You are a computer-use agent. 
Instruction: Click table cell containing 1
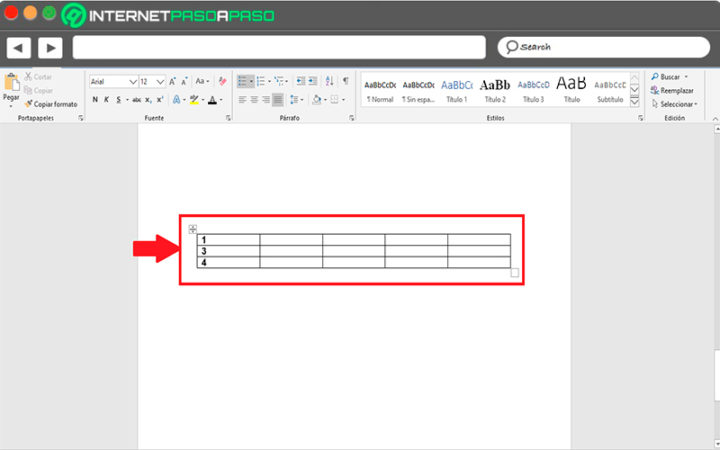tap(228, 240)
